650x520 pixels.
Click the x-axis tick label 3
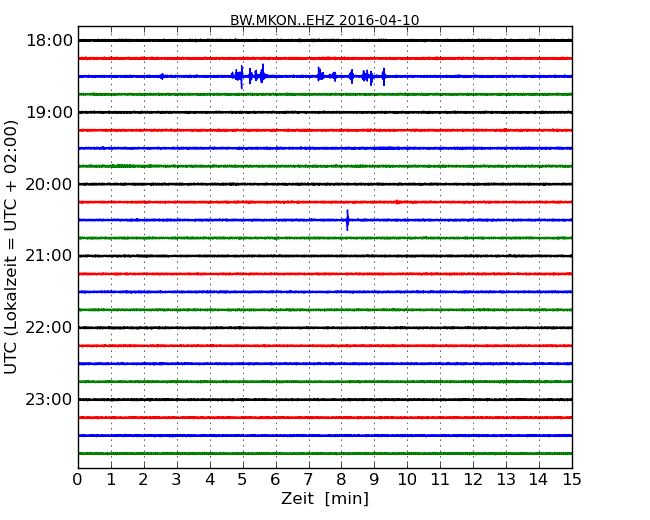click(x=177, y=480)
